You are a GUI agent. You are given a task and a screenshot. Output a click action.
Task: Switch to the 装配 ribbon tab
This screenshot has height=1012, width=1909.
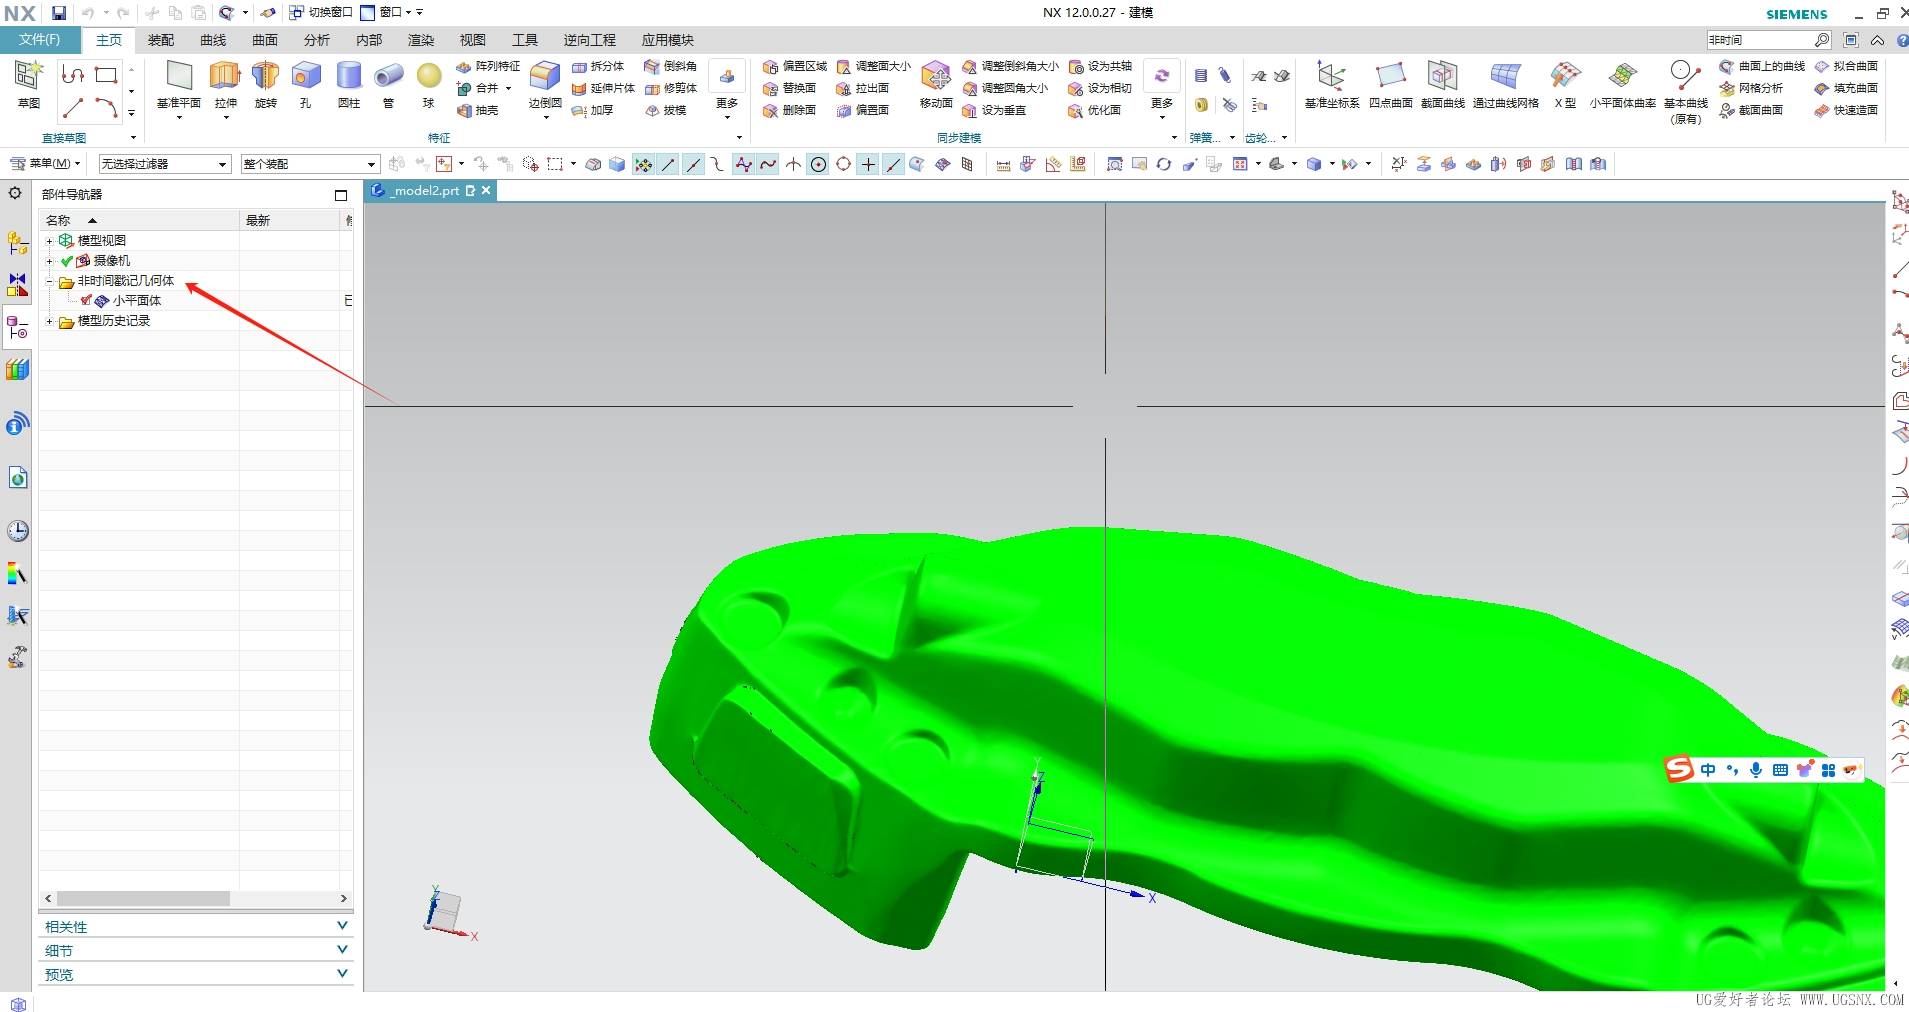pyautogui.click(x=161, y=40)
